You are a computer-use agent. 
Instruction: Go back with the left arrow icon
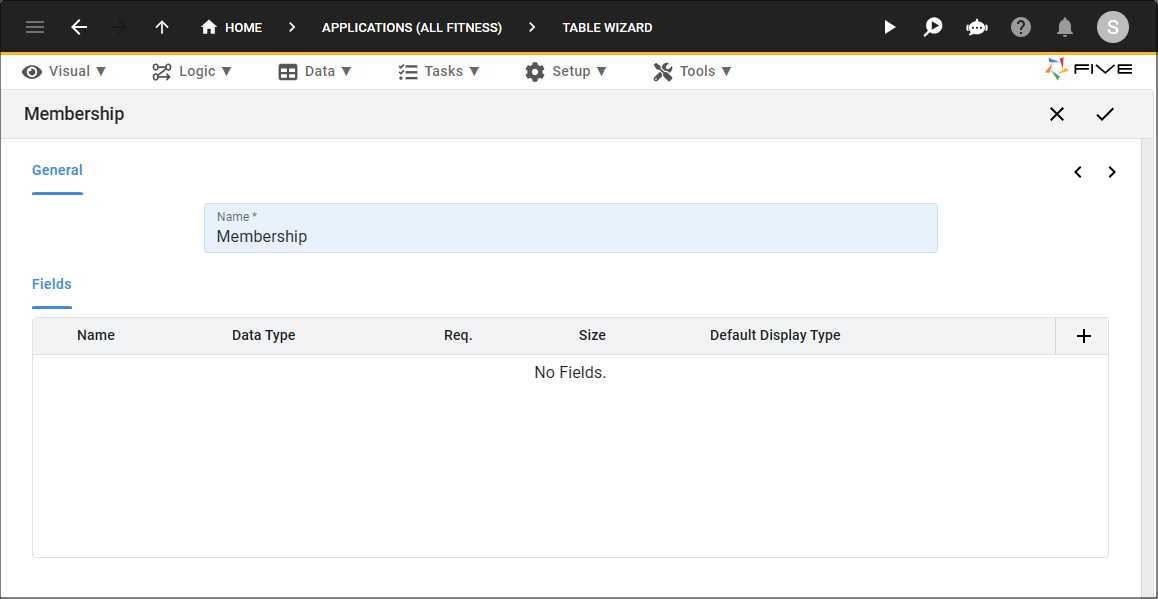[x=79, y=27]
